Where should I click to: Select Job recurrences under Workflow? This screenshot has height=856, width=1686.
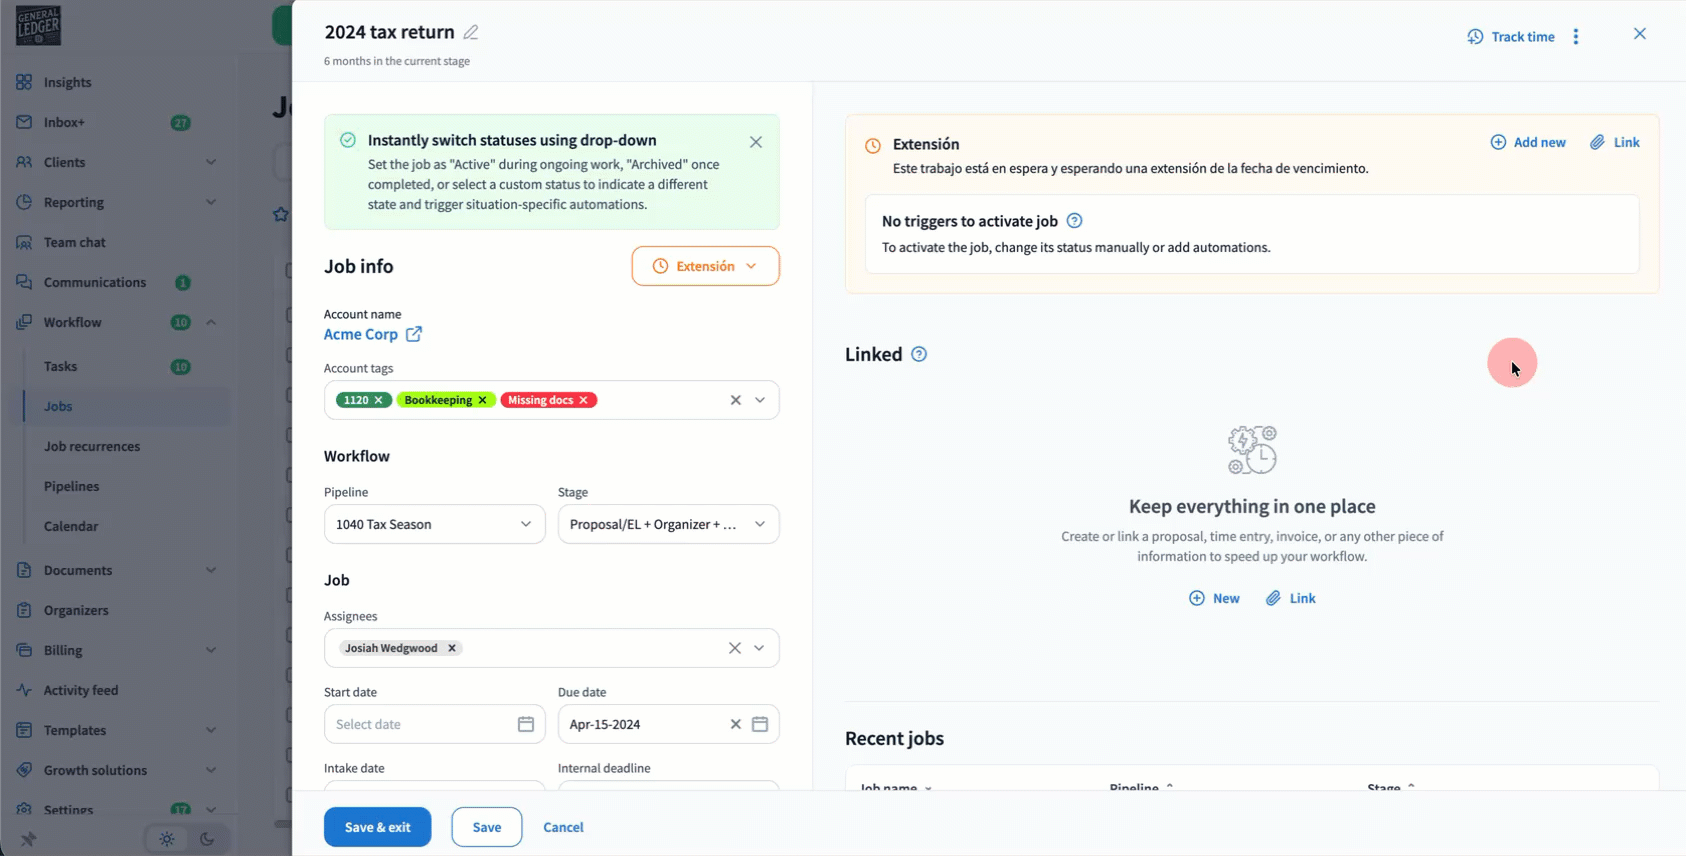click(x=92, y=446)
